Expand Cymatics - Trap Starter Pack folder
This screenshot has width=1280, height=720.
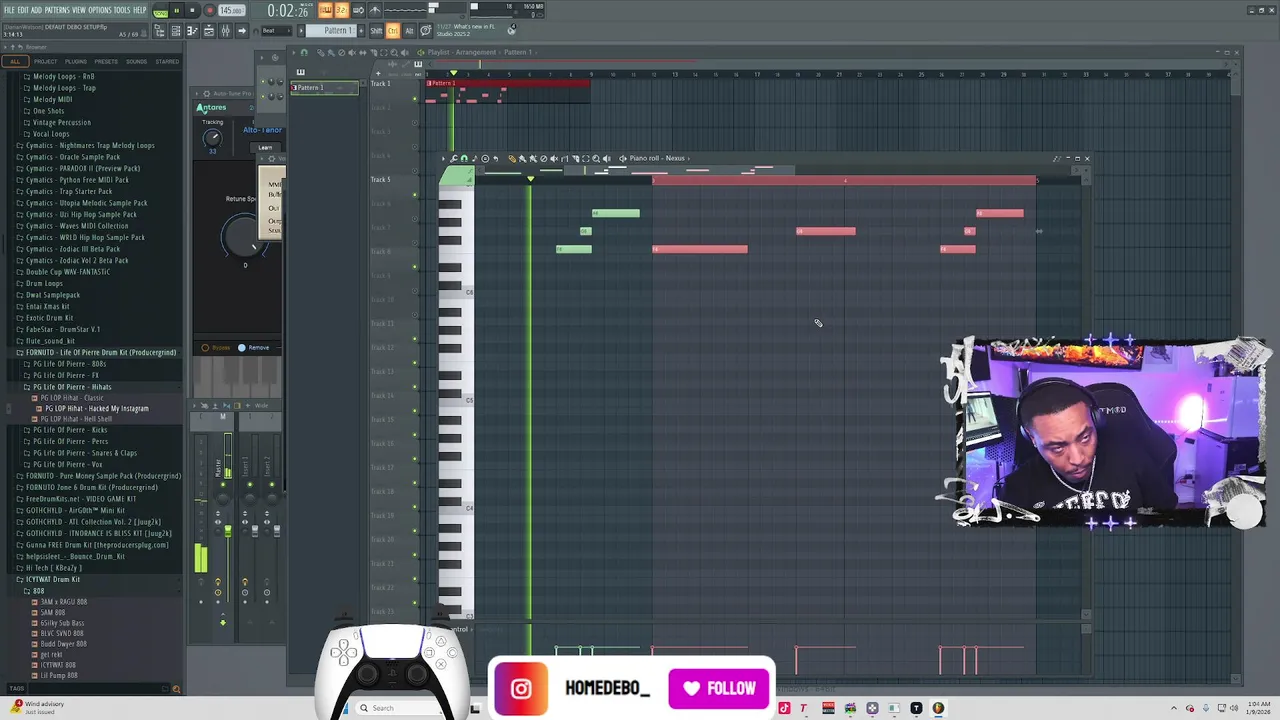coord(68,191)
